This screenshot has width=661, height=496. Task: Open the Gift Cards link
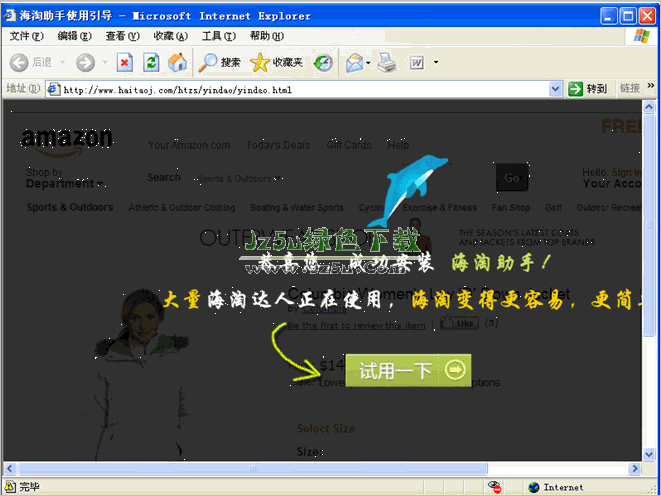click(349, 145)
